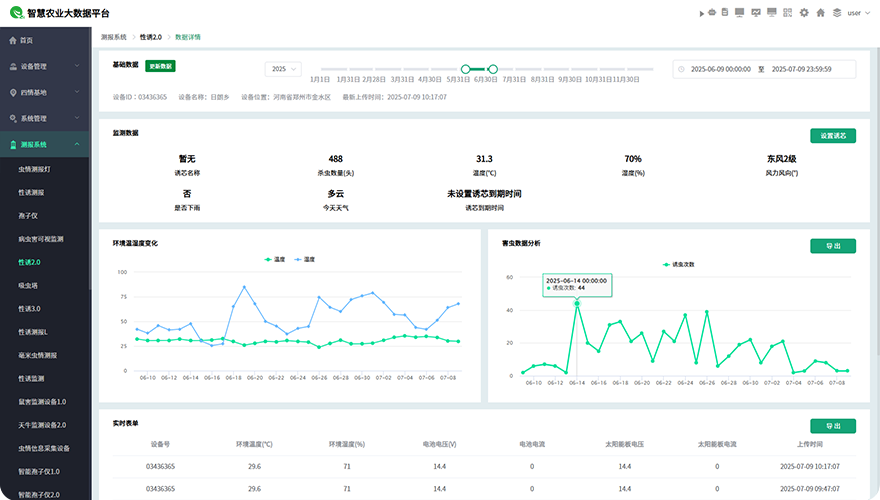Toggle the green 温度 legend series
880x500 pixels.
pyautogui.click(x=274, y=259)
